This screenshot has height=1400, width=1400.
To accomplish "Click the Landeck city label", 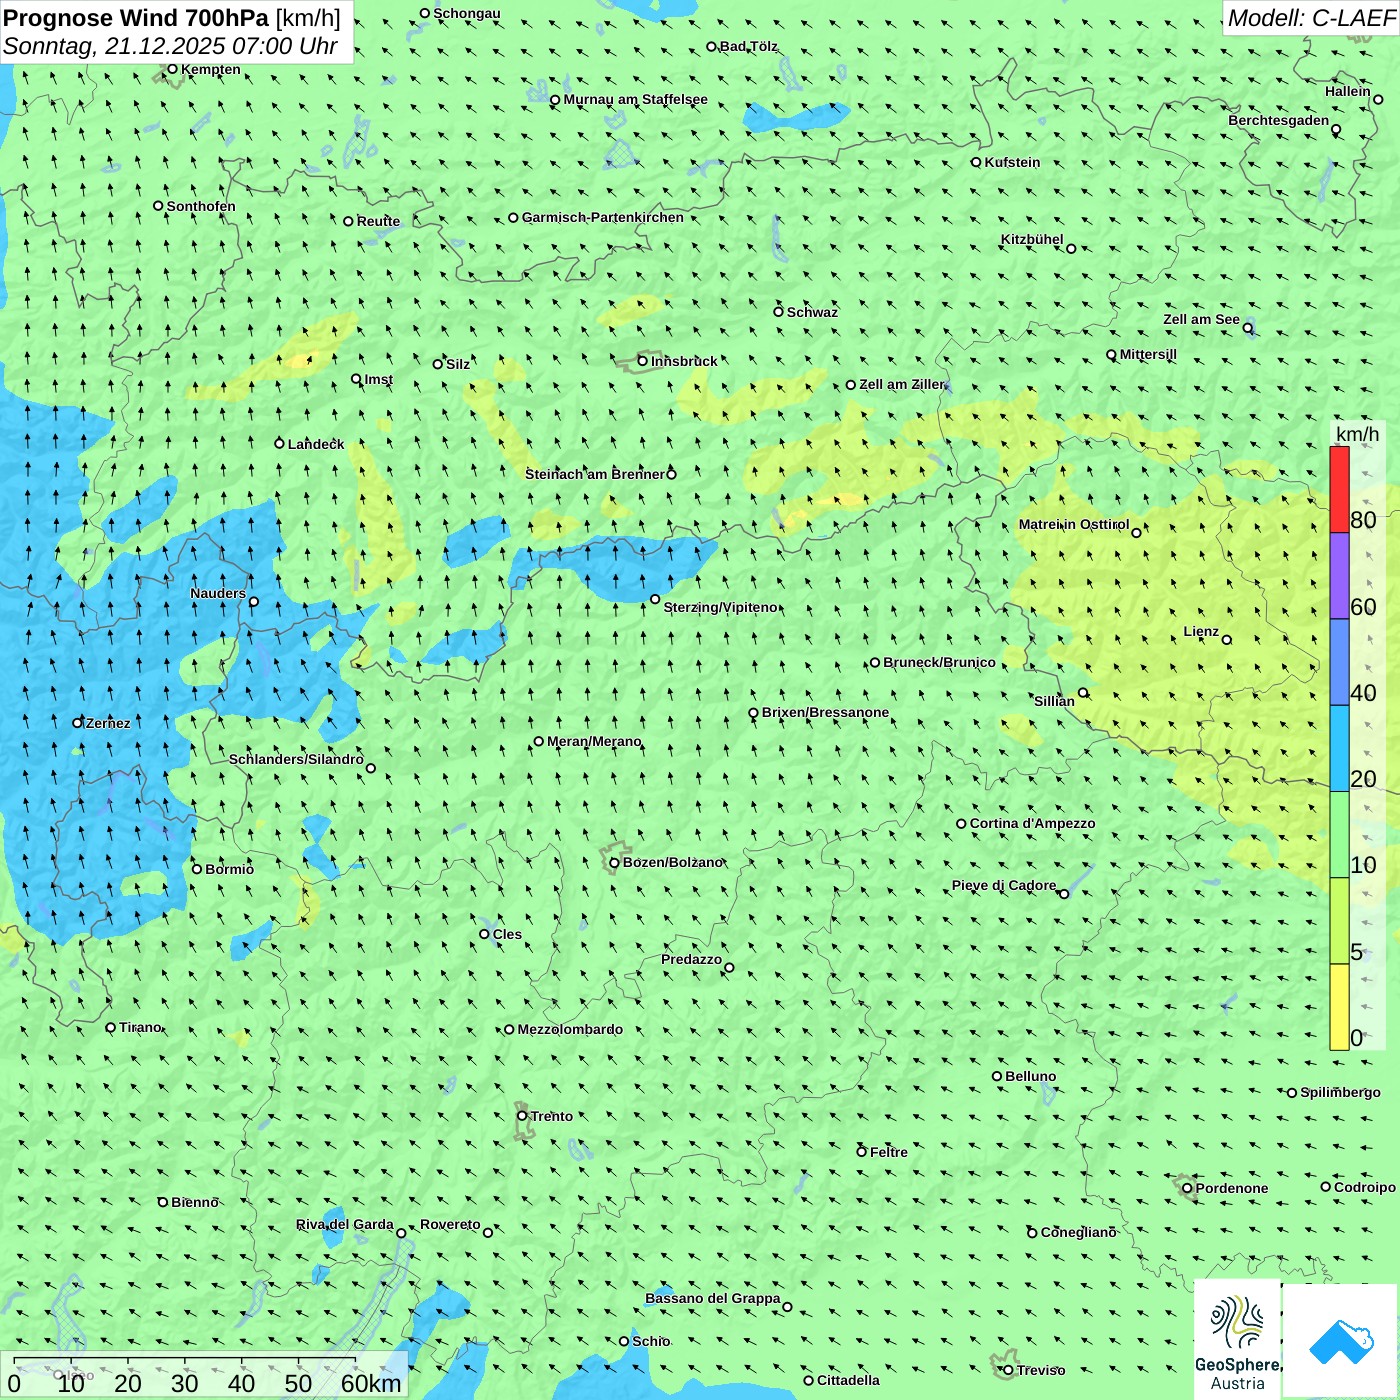I will click(x=316, y=444).
